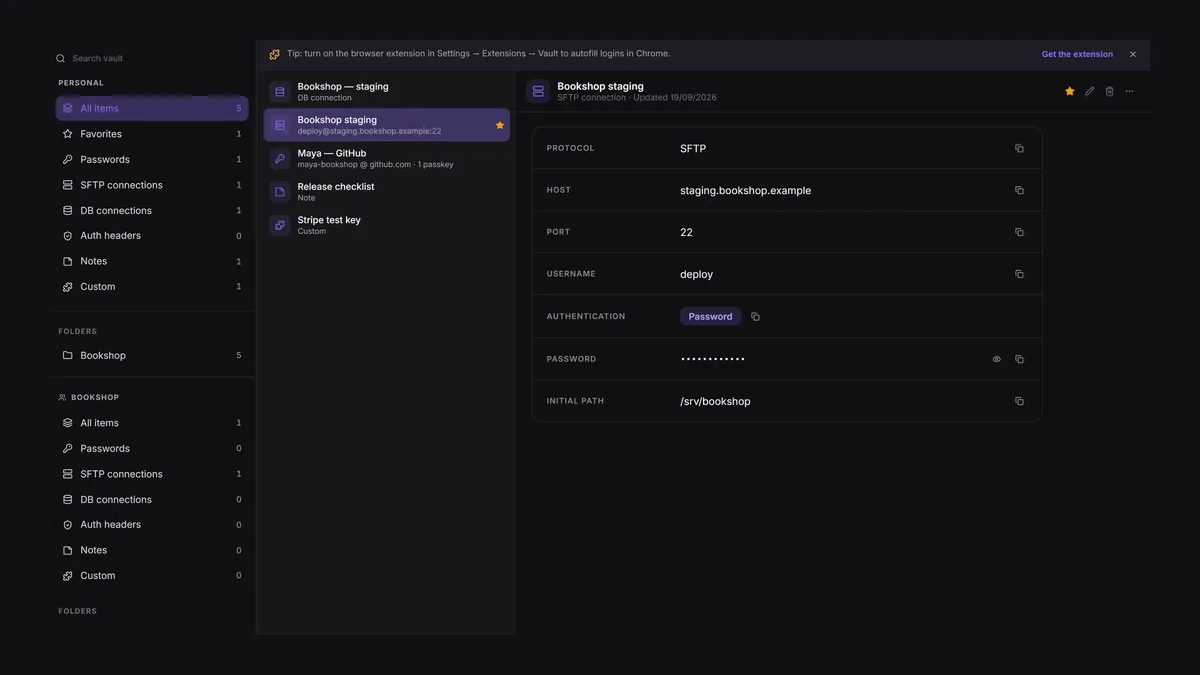Click the extension tip puzzle icon
The width and height of the screenshot is (1200, 675).
[x=275, y=54]
